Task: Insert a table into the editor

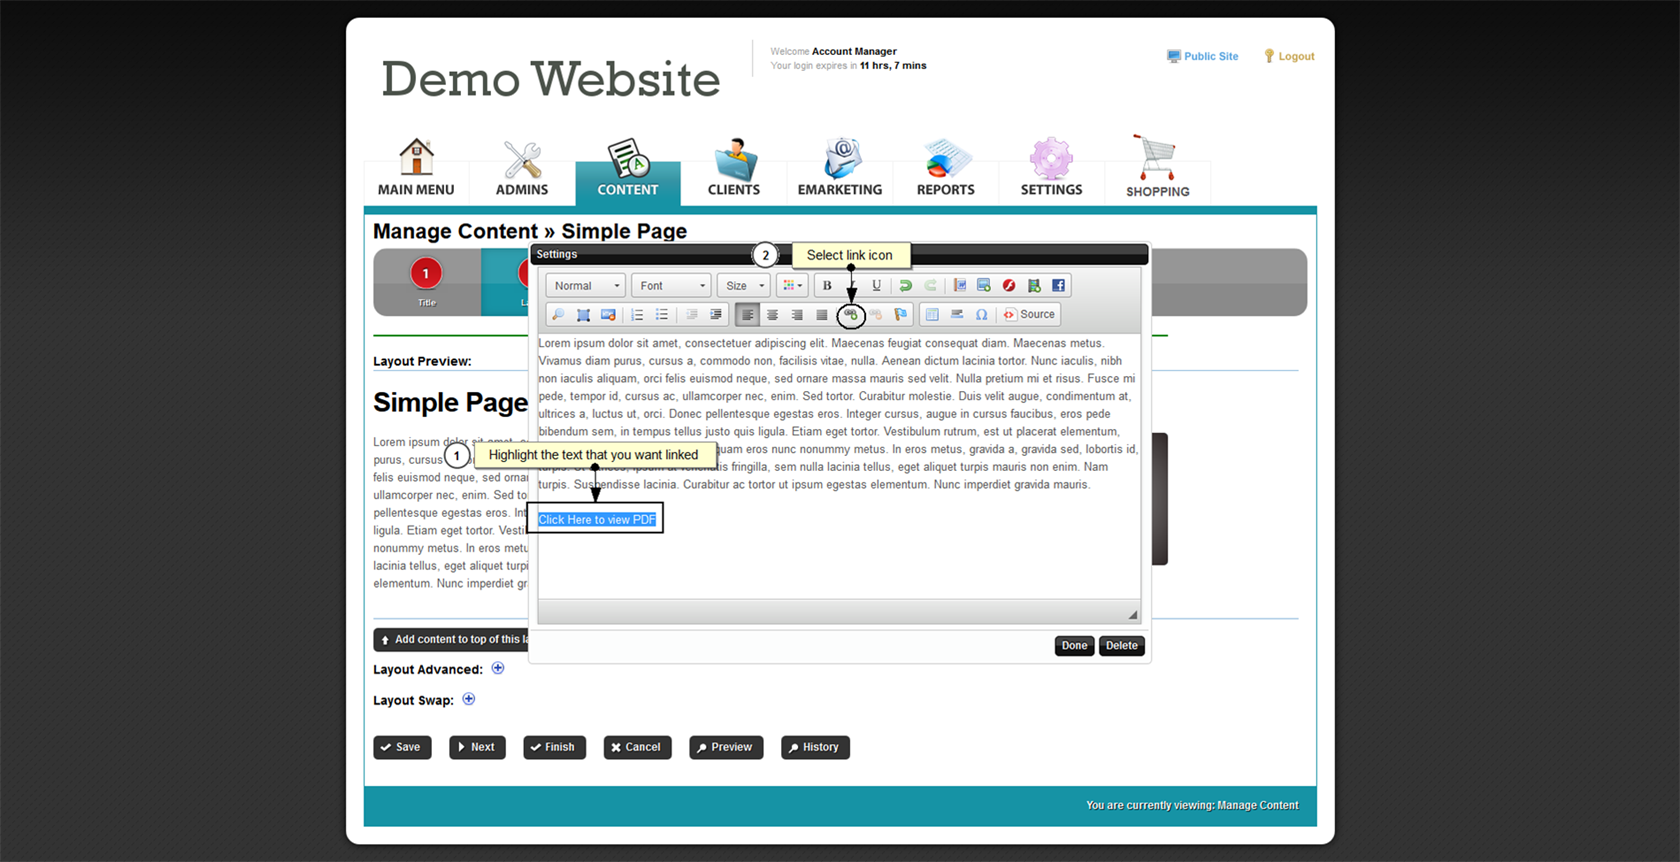Action: click(x=932, y=315)
